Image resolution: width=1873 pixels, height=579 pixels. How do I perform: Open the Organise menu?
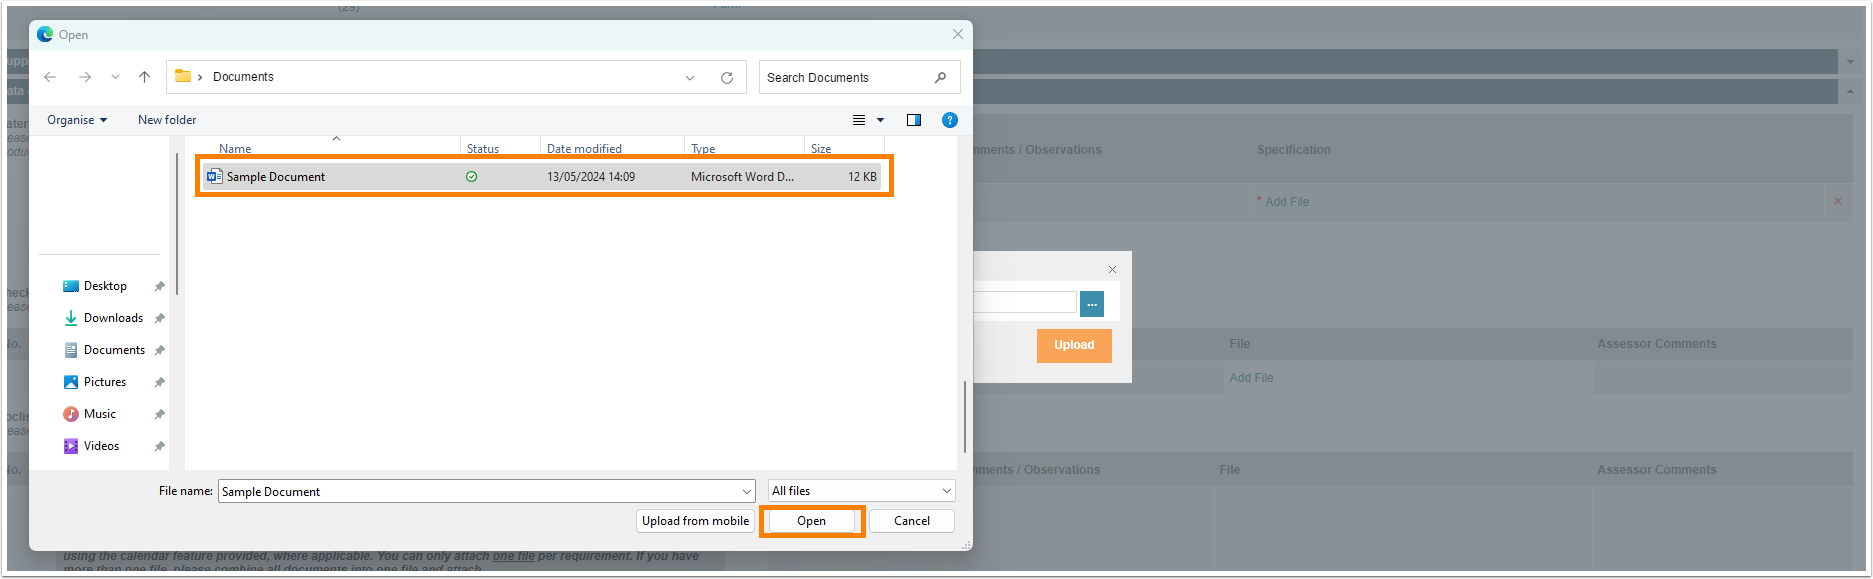click(x=77, y=120)
